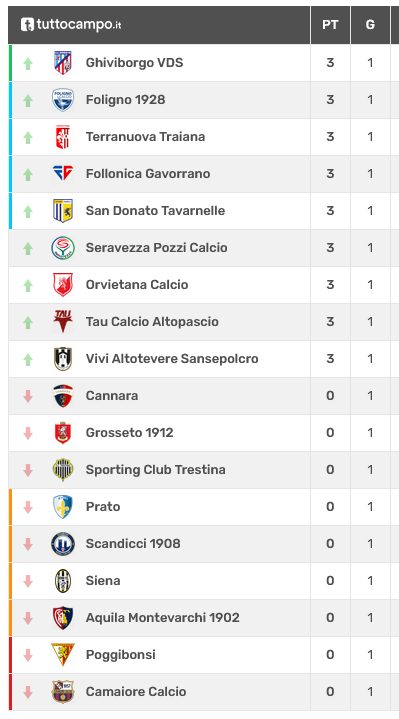Screen dimensions: 399x719
Task: Click the Foligno 1928 team crest
Action: [x=63, y=100]
